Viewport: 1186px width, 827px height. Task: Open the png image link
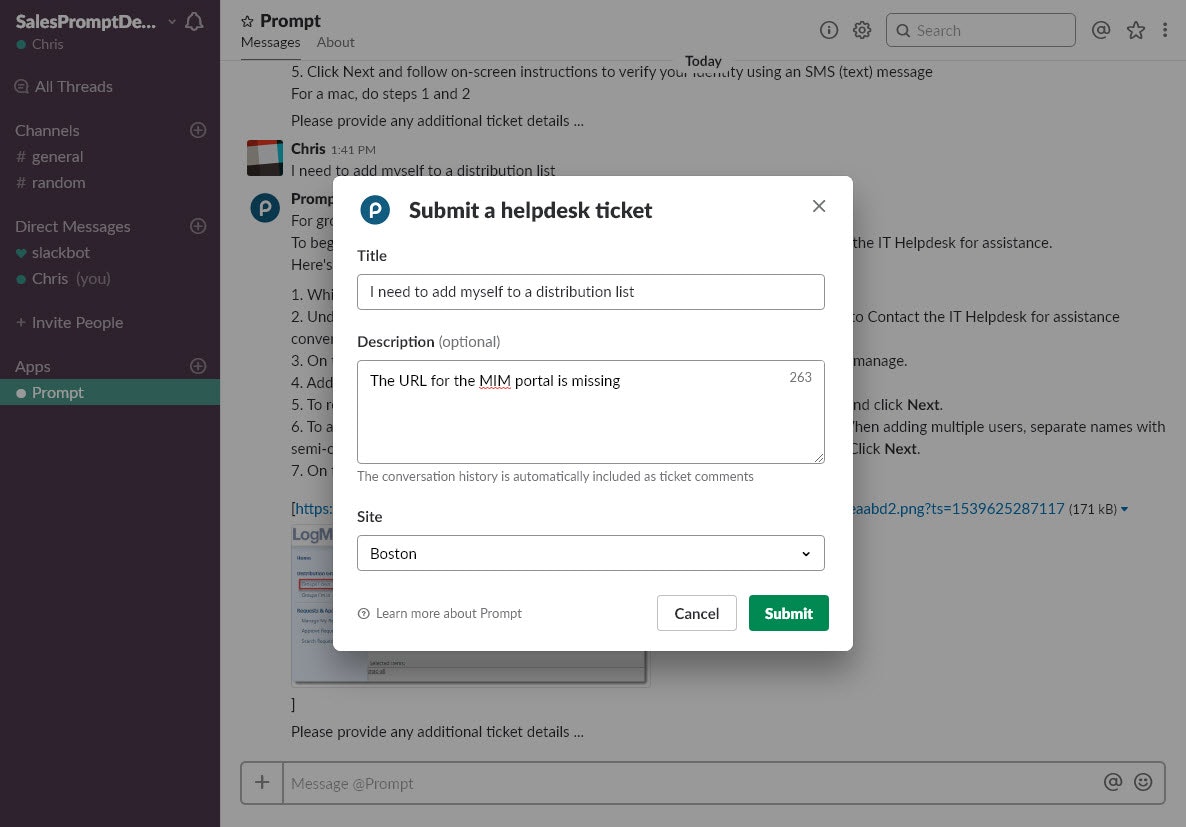pos(958,508)
